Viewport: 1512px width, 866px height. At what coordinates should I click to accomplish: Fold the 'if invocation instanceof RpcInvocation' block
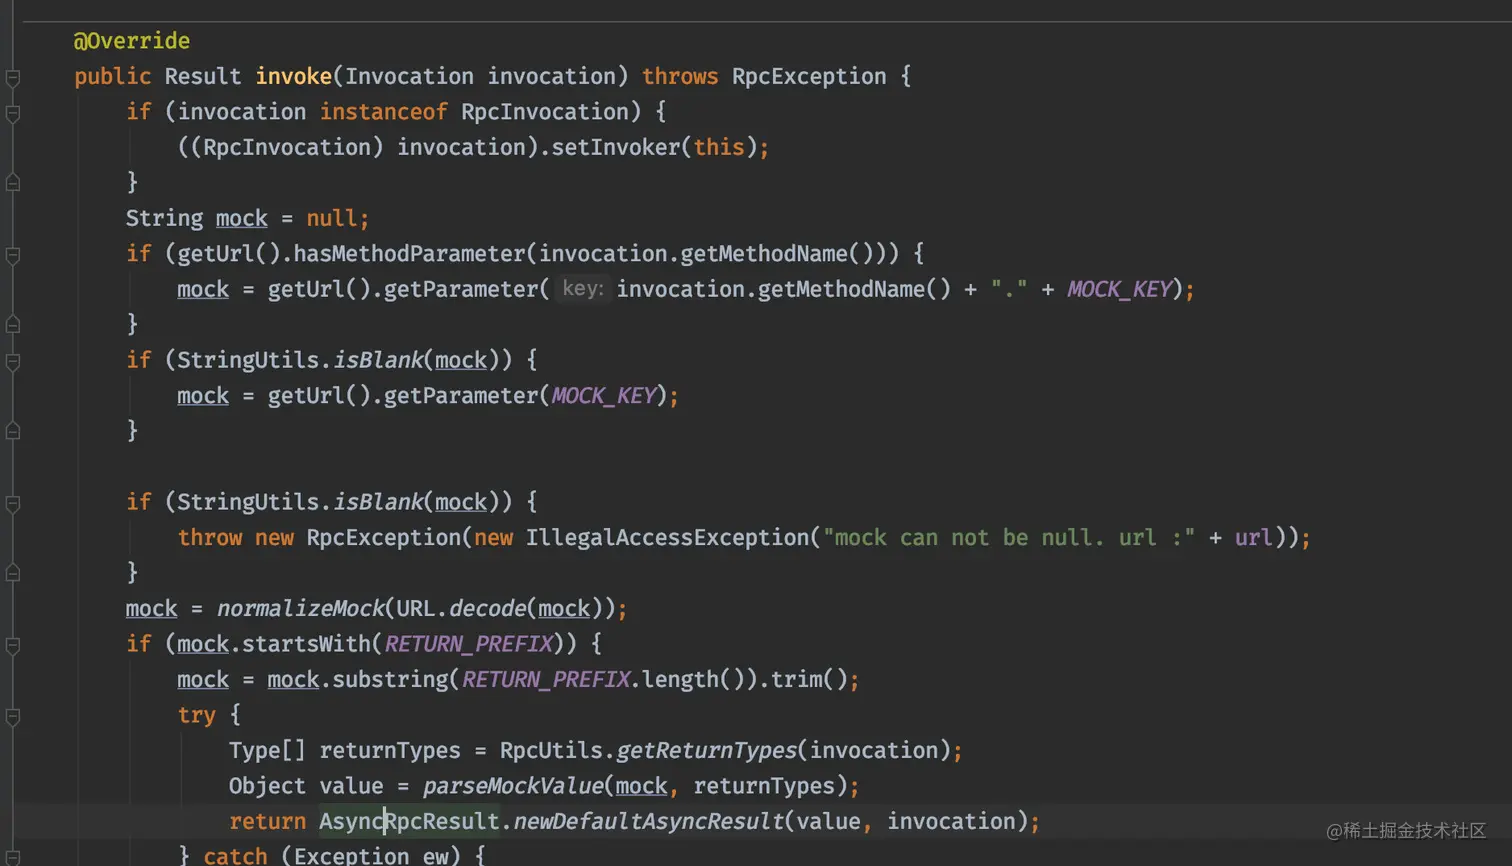pos(13,113)
